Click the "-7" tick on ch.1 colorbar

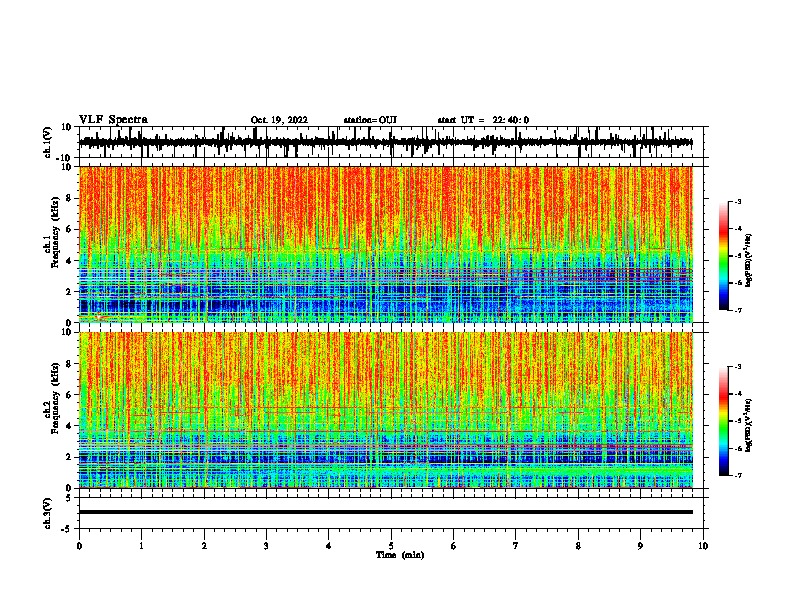coord(737,310)
